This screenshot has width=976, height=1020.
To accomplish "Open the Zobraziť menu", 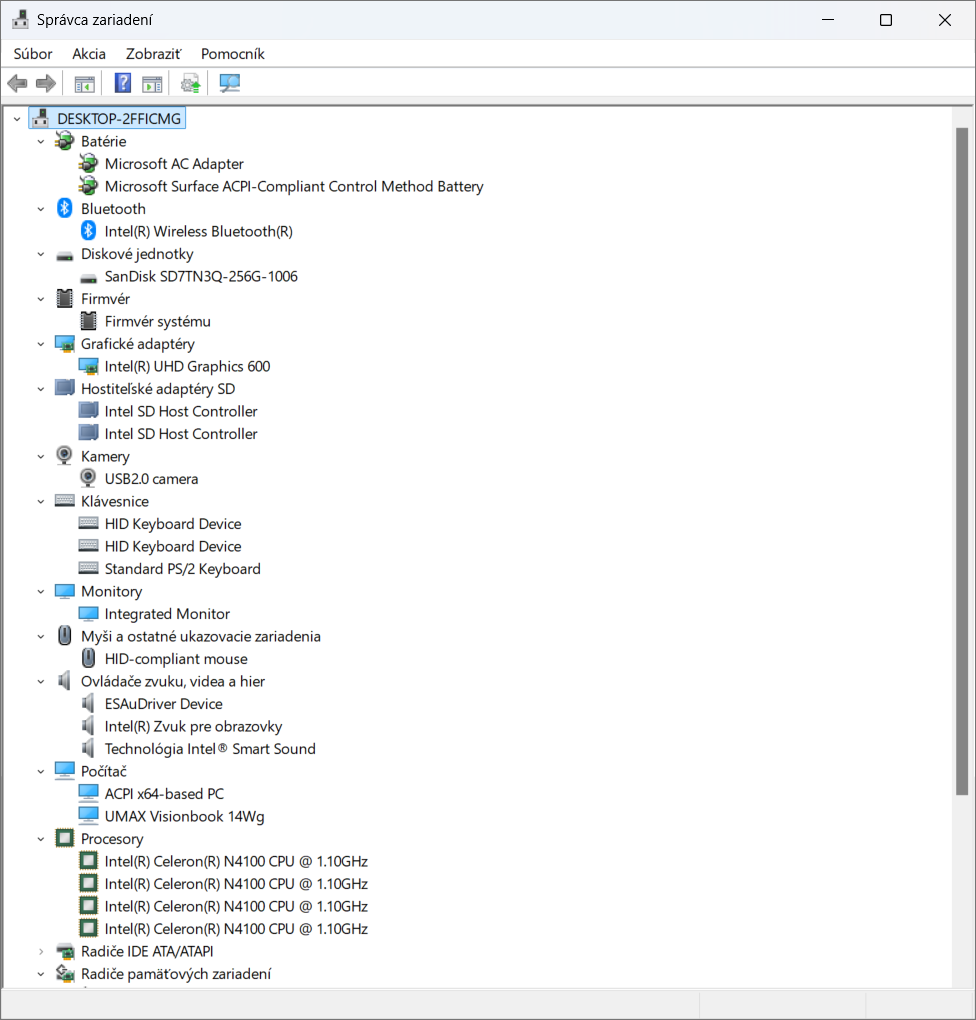I will (153, 54).
